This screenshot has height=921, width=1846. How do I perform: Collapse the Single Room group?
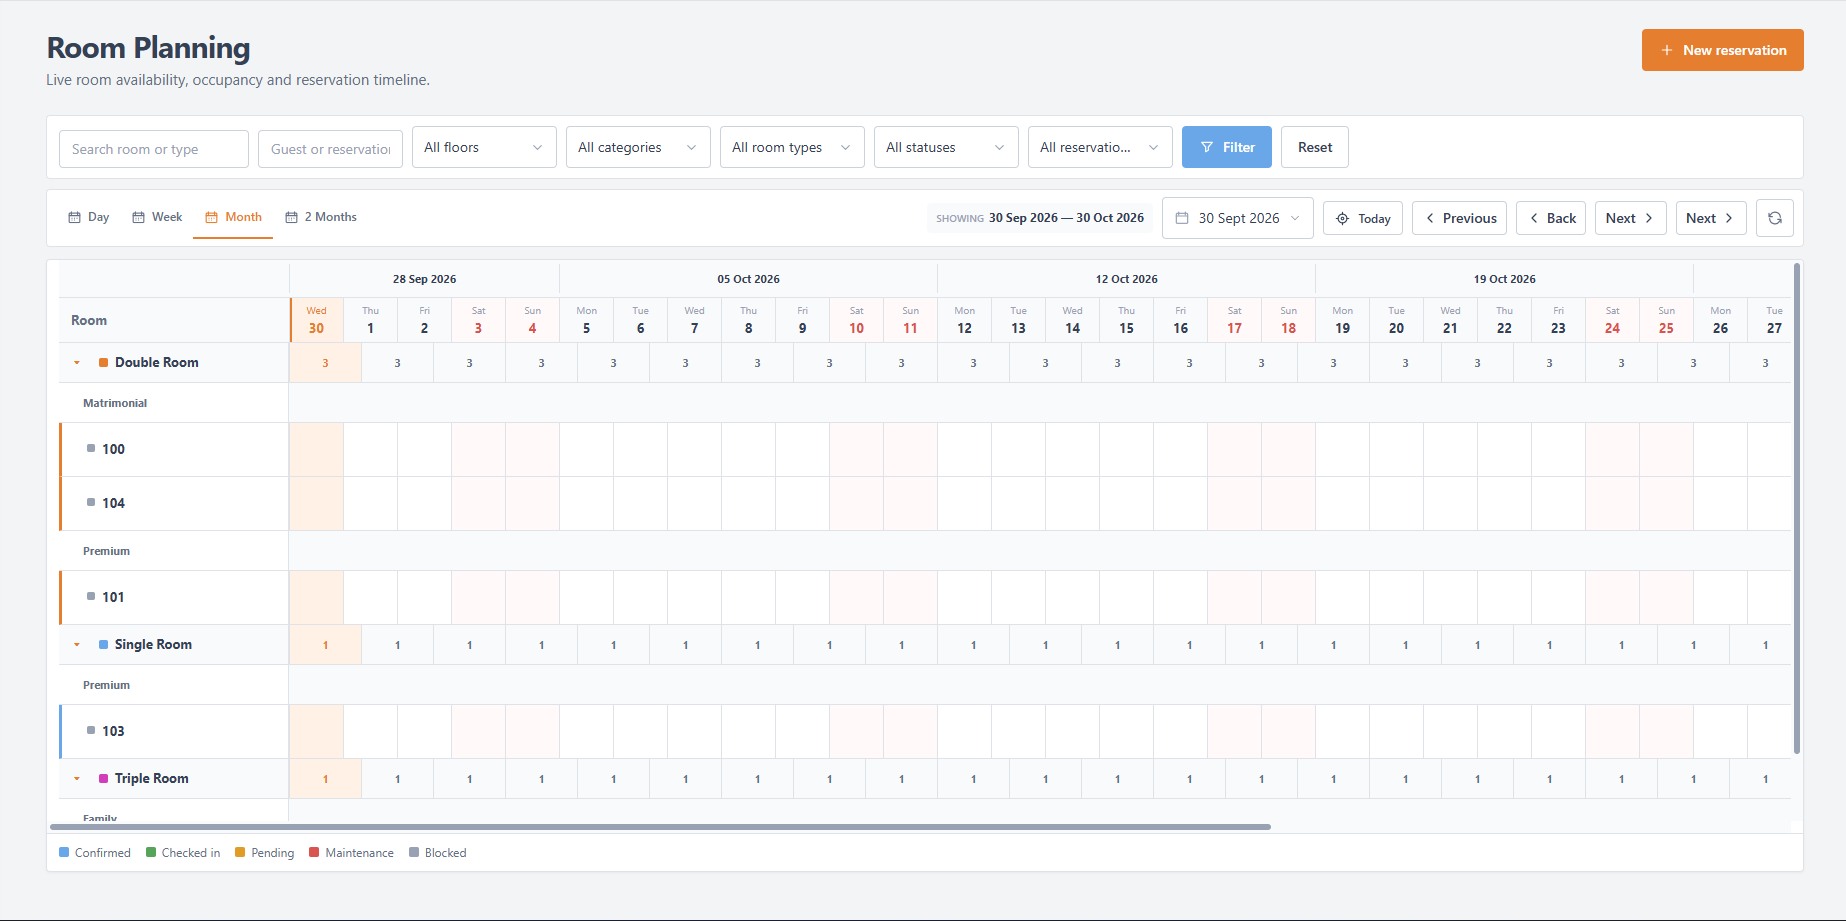[x=77, y=645]
